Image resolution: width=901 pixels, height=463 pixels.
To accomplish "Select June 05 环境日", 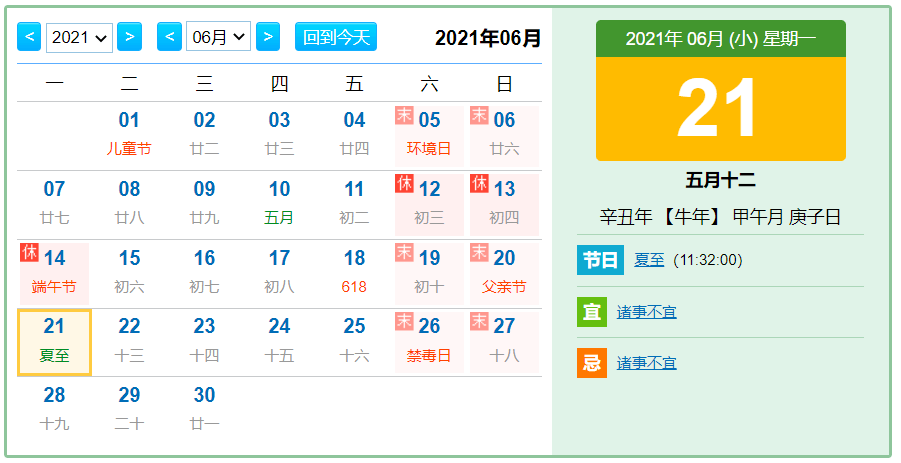I will coord(429,136).
